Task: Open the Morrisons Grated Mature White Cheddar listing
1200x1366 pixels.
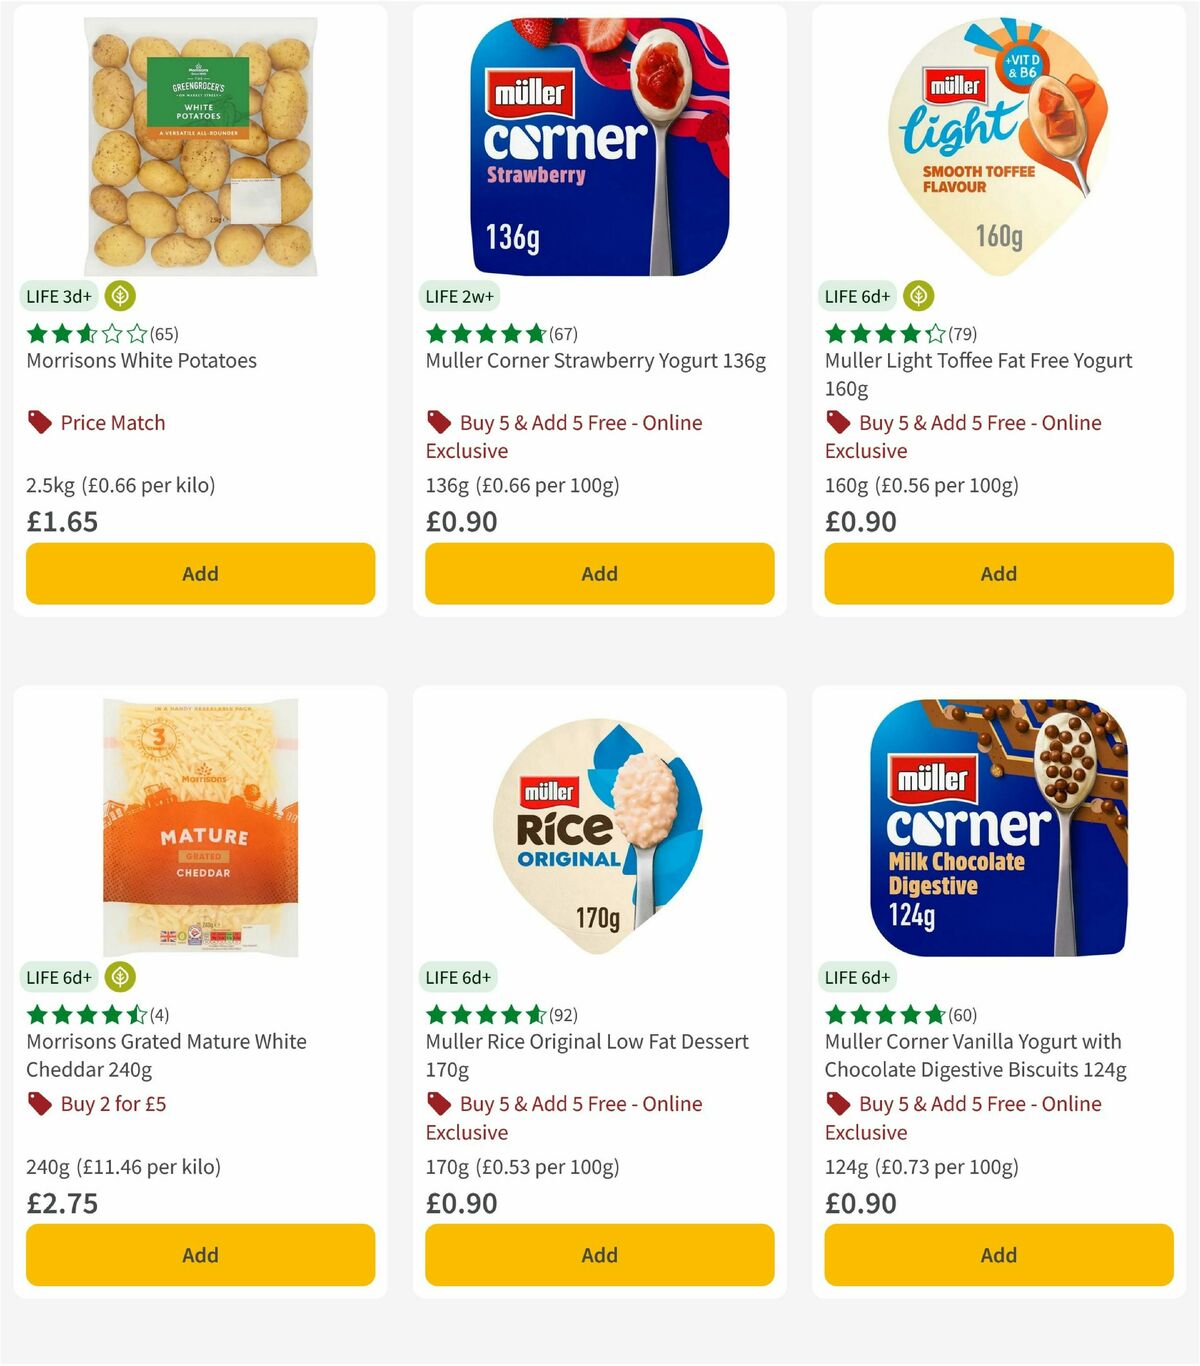Action: [165, 1055]
